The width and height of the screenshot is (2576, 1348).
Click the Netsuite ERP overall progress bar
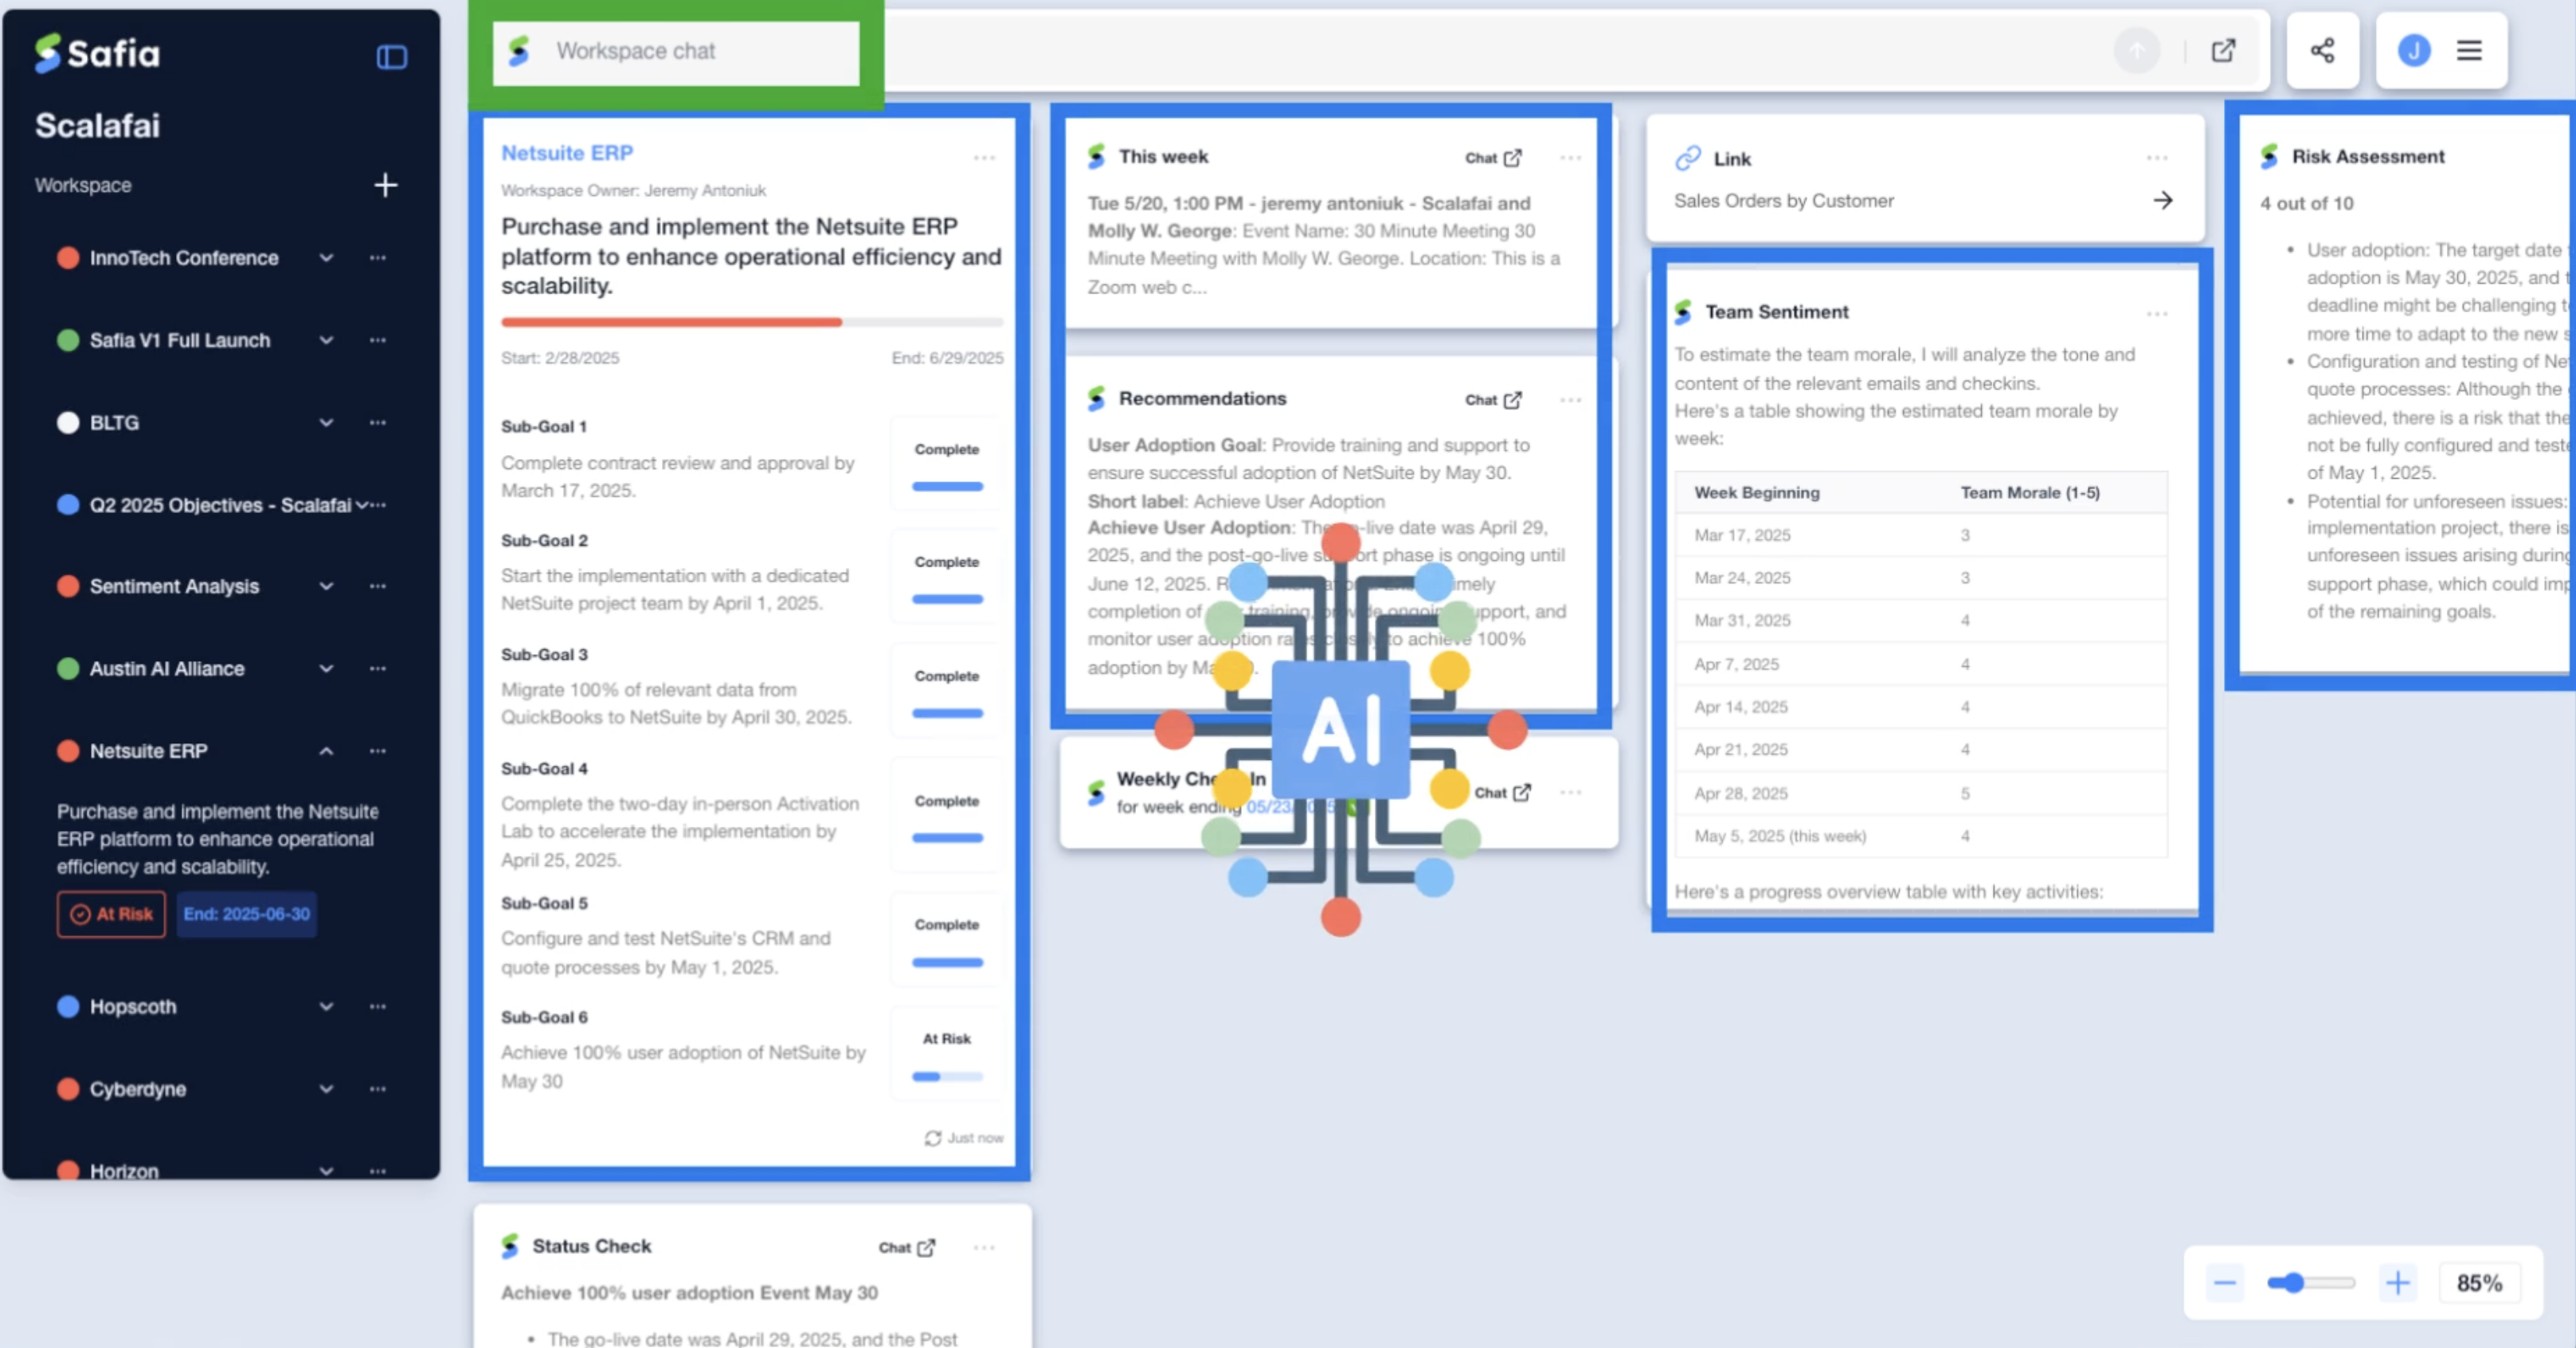pos(752,322)
